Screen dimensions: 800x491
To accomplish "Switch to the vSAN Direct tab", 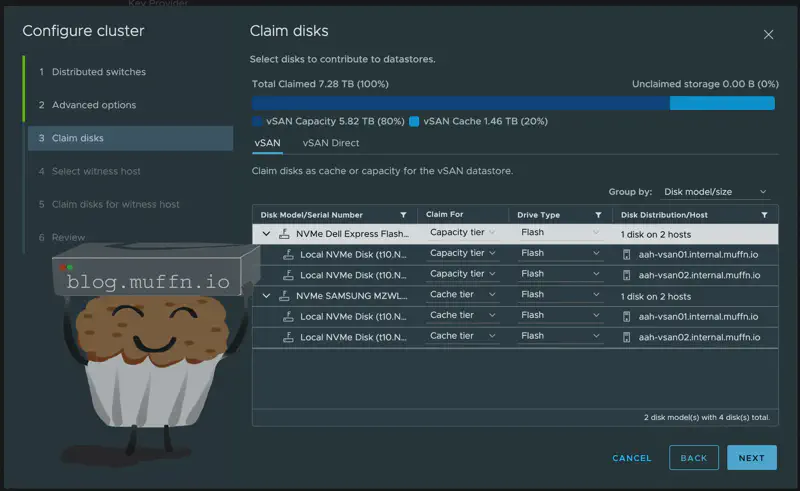I will click(x=330, y=143).
